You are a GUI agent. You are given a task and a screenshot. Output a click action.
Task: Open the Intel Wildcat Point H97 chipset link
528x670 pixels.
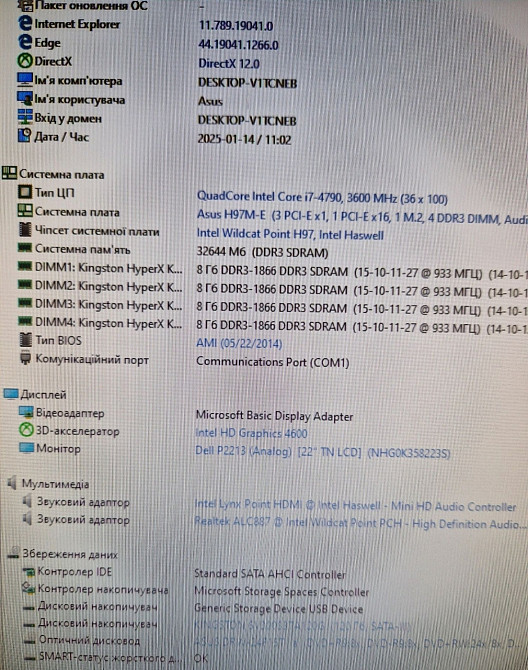290,234
